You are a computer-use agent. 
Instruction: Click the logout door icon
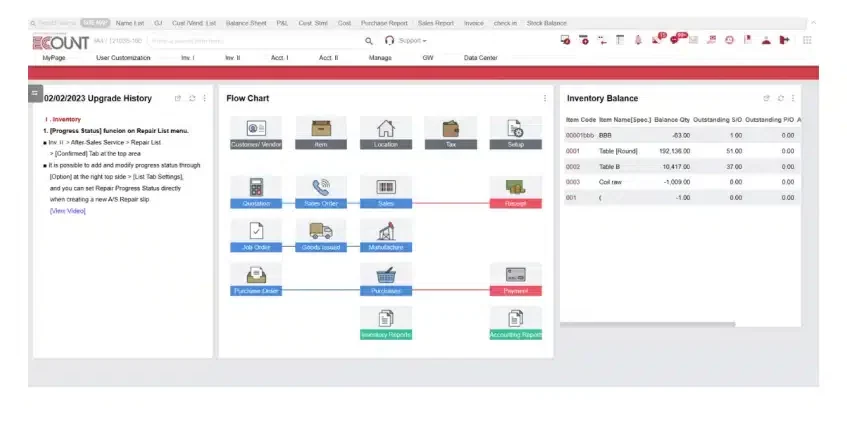click(784, 40)
